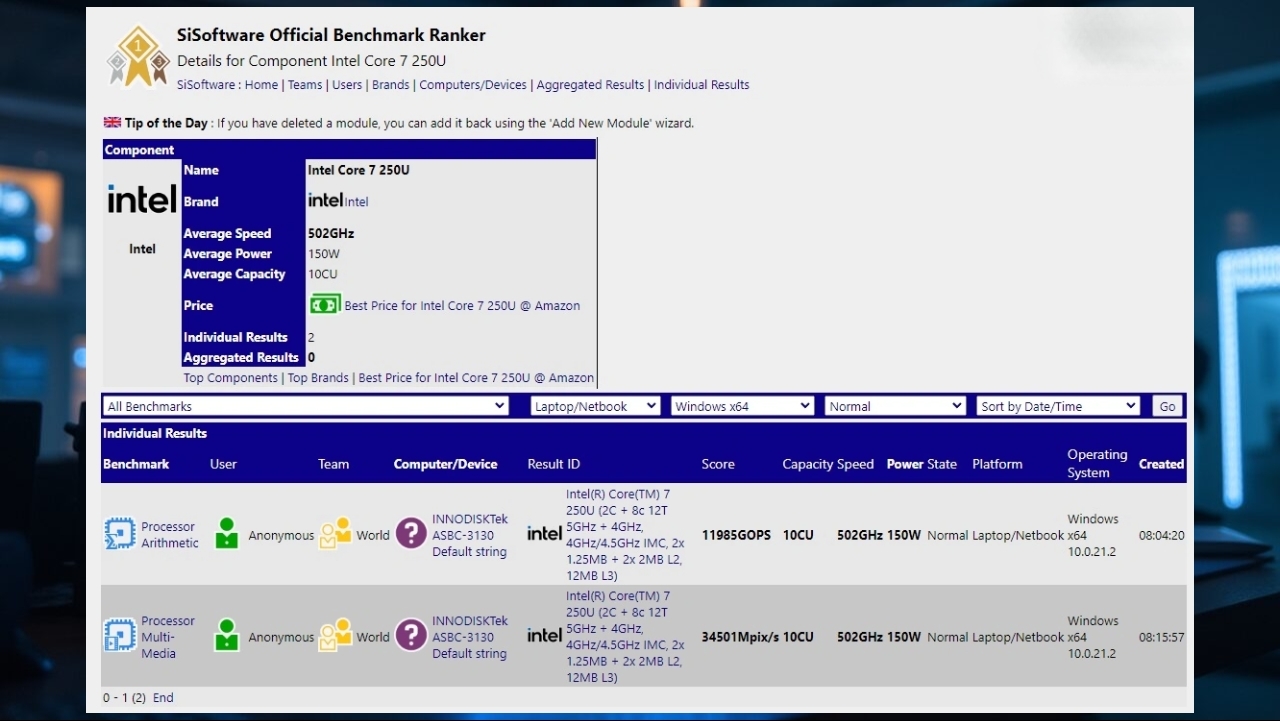Click the Average Speed 502GHz value
1280x721 pixels.
click(331, 234)
